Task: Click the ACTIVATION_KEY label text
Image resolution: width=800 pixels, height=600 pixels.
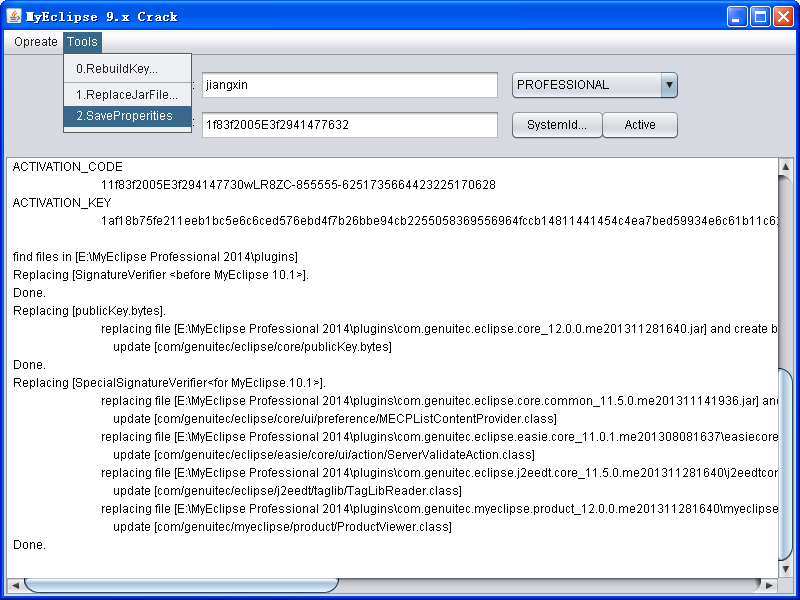Action: (x=62, y=203)
